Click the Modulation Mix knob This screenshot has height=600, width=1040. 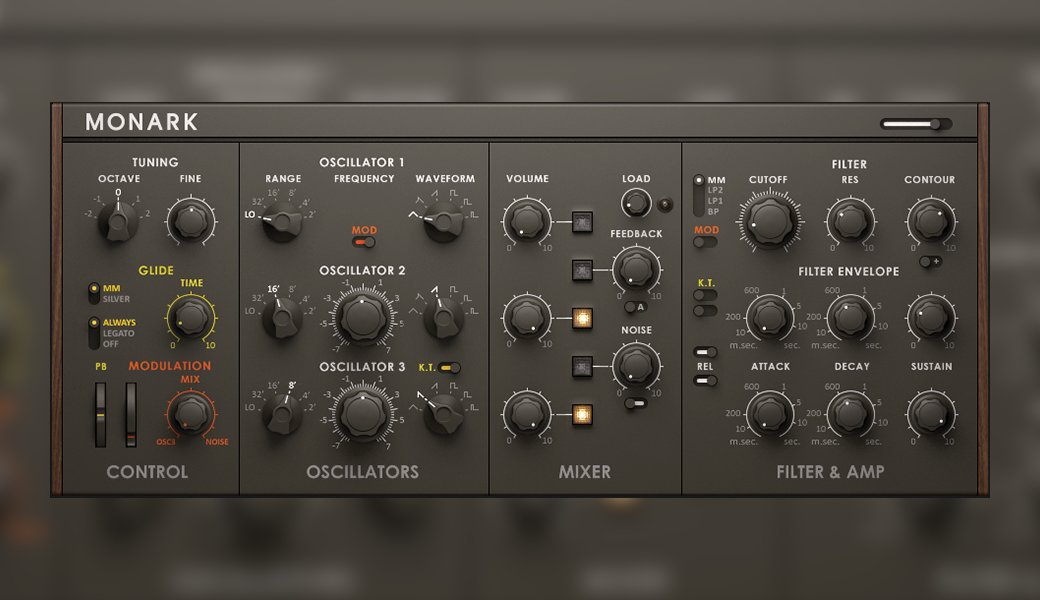(x=190, y=414)
